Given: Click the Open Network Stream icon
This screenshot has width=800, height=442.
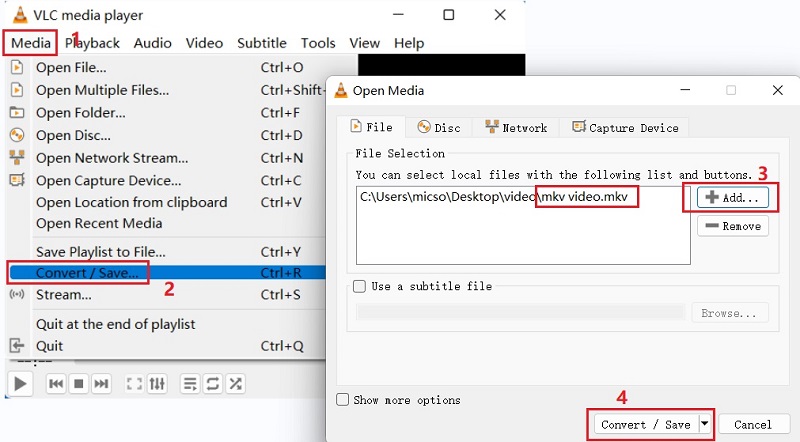Looking at the screenshot, I should (x=17, y=157).
